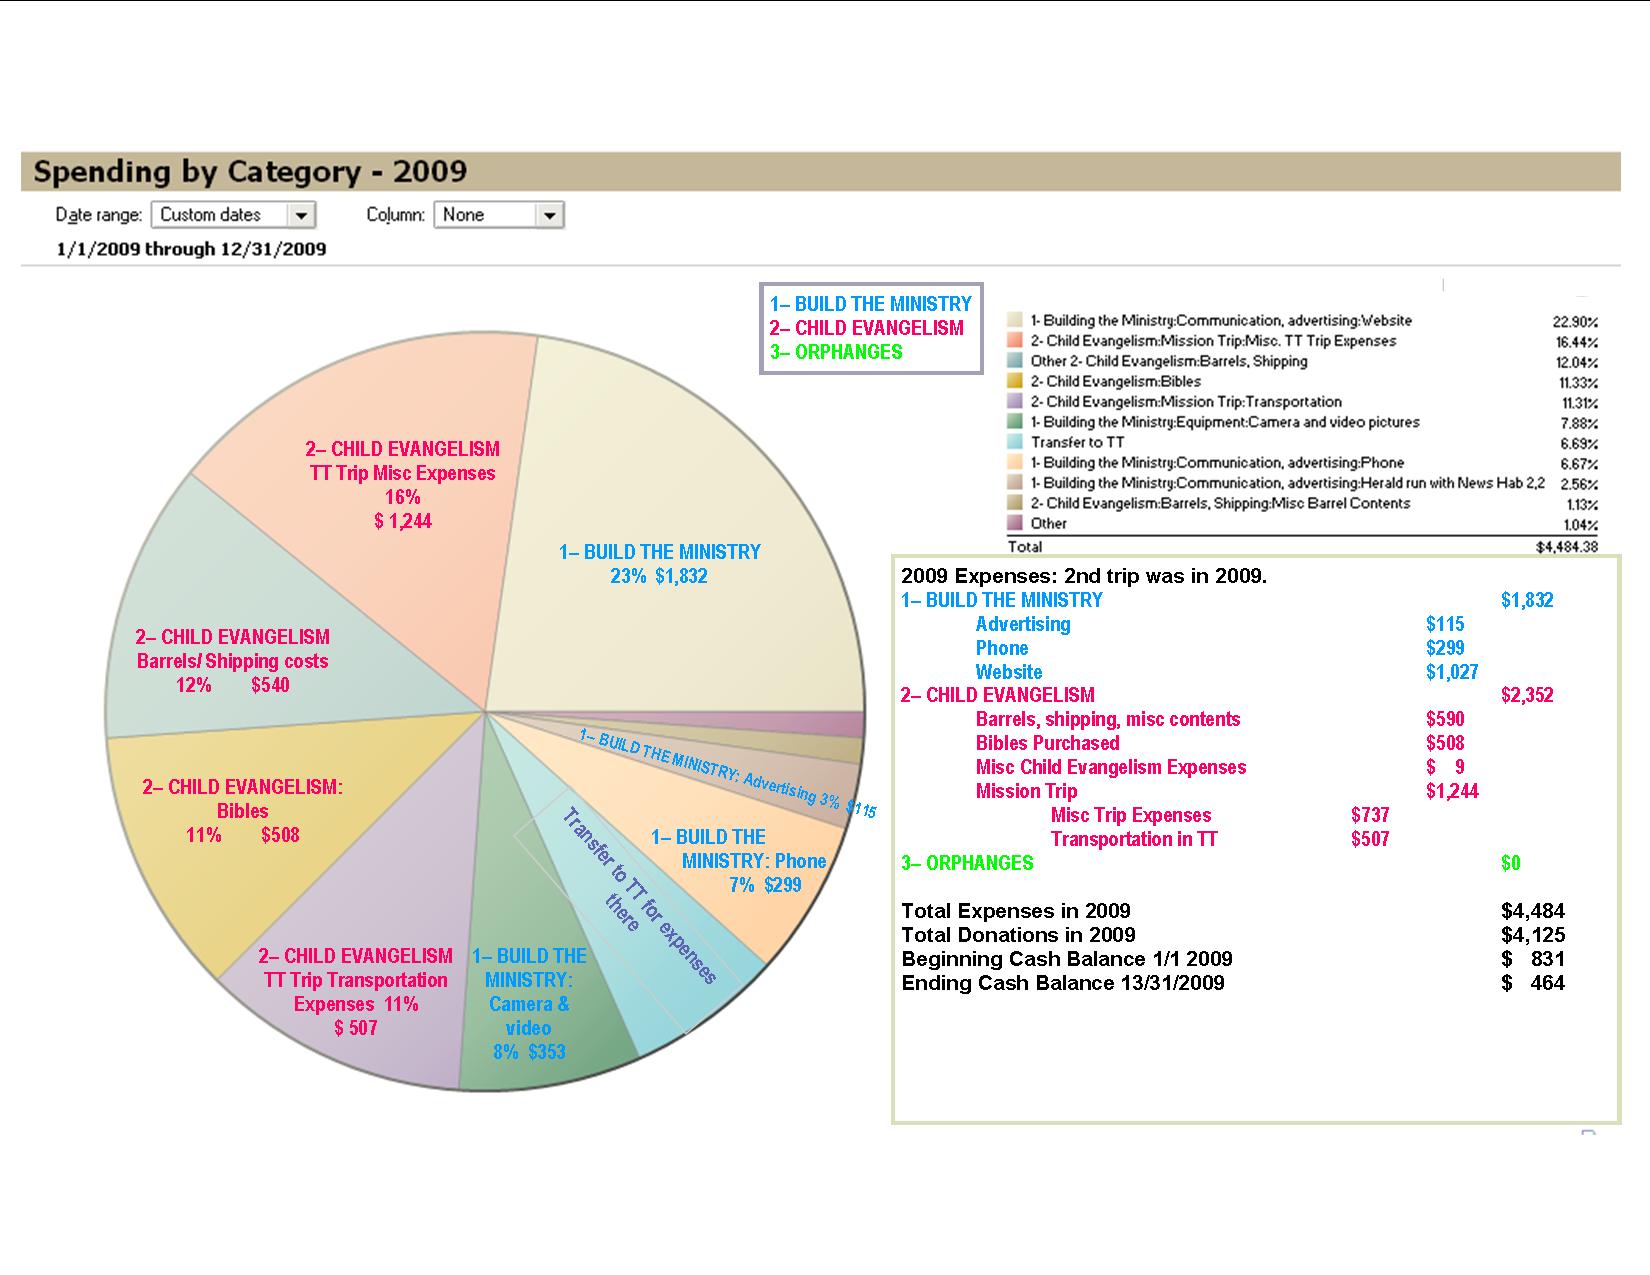Image resolution: width=1650 pixels, height=1275 pixels.
Task: Click the Website legend color swatch
Action: coord(1015,320)
